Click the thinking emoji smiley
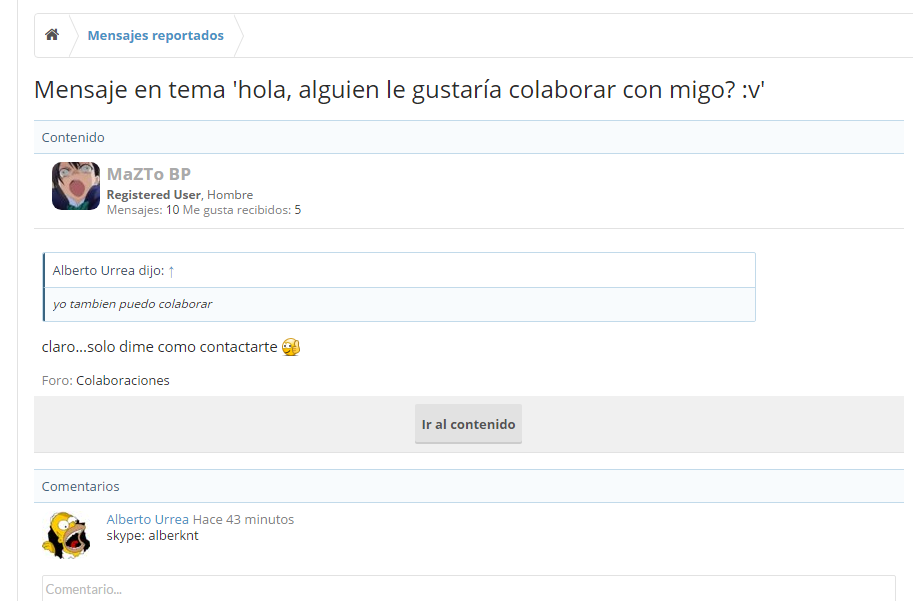Screen dimensions: 913x601 291,347
